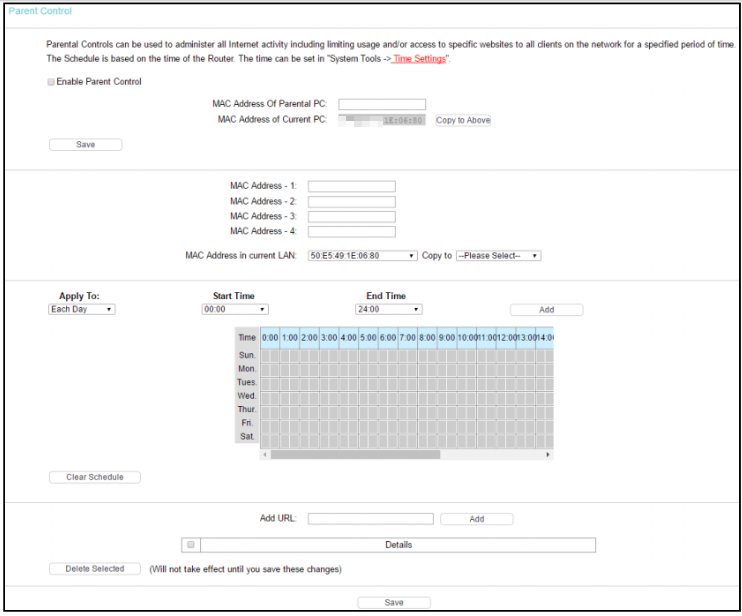Click the Time header cell in schedule
742x616 pixels.
point(247,338)
